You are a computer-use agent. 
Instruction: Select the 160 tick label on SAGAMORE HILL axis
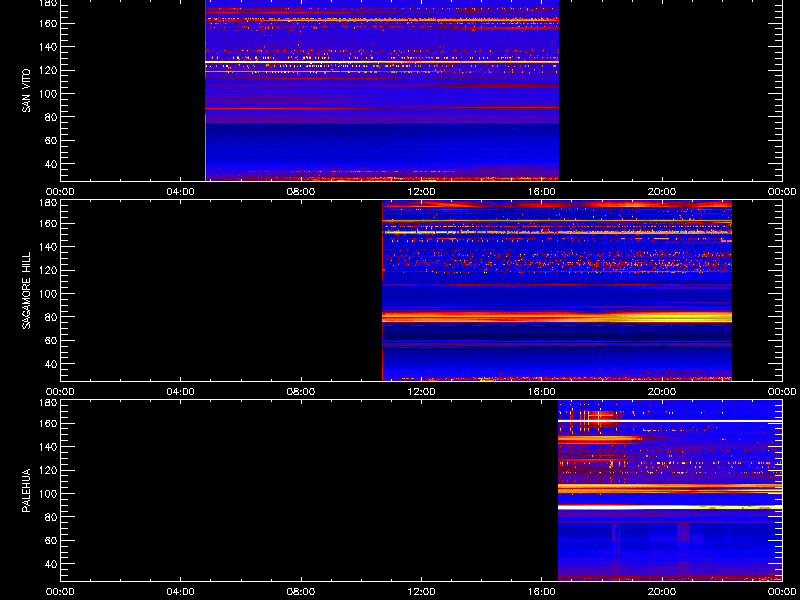[50, 223]
